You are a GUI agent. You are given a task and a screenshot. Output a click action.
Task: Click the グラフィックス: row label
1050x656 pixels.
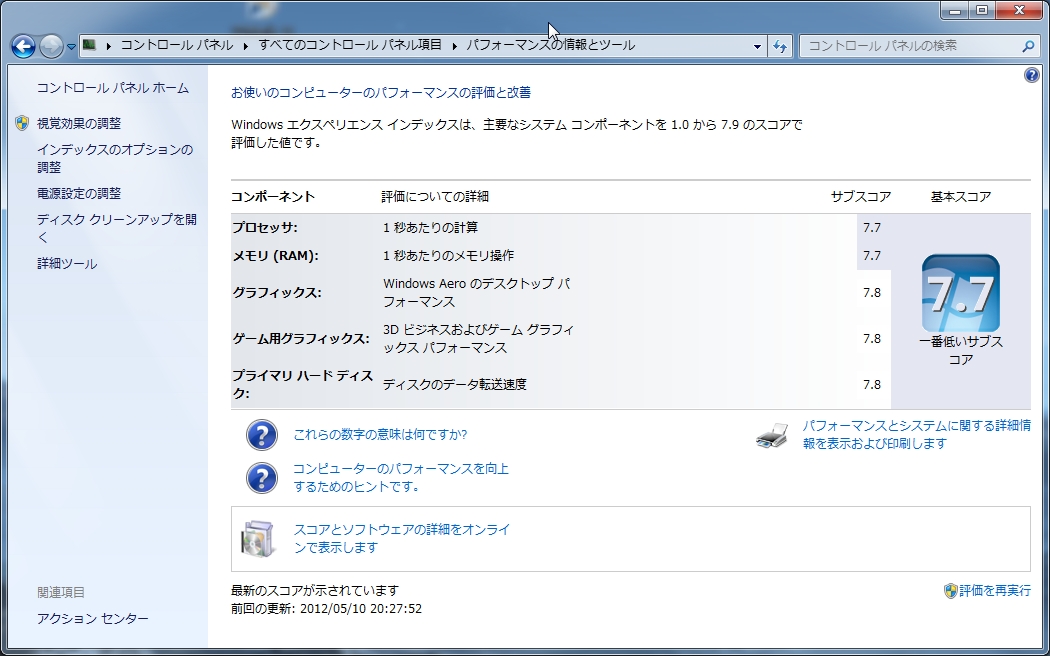coord(277,293)
